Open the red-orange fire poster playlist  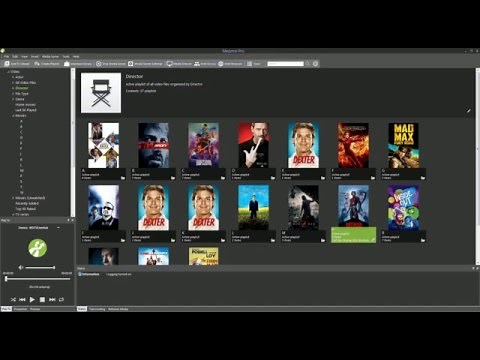pos(353,145)
